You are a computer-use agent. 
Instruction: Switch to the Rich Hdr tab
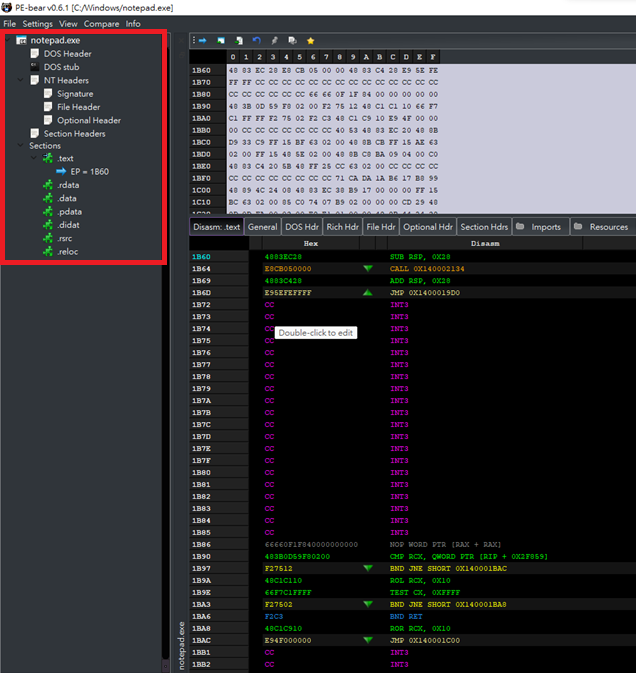[x=342, y=227]
